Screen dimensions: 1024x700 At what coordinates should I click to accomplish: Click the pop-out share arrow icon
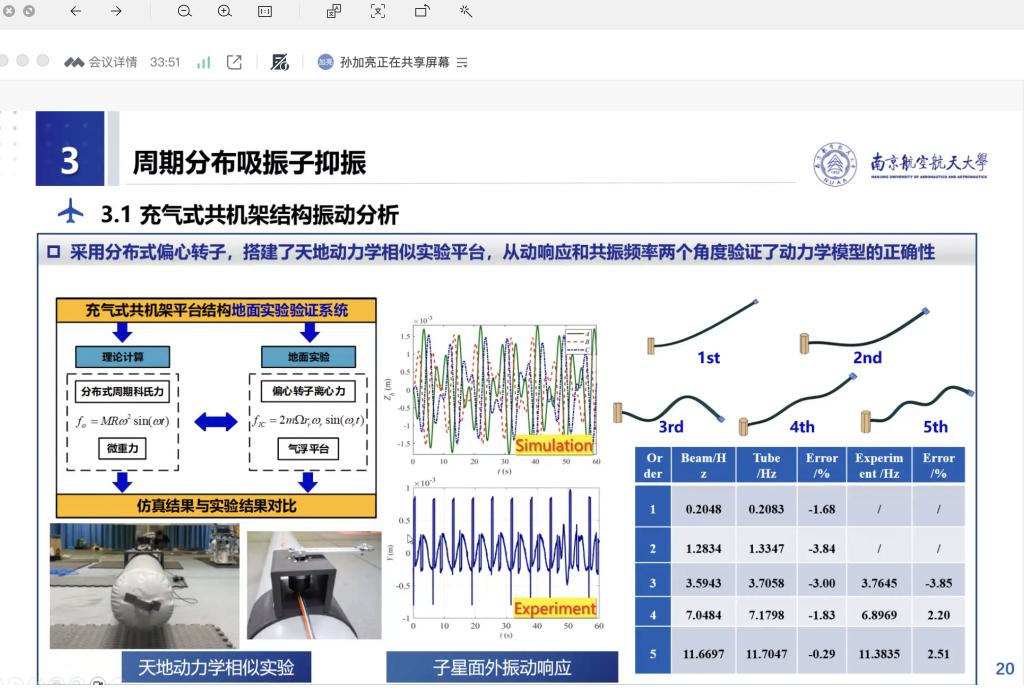(234, 62)
